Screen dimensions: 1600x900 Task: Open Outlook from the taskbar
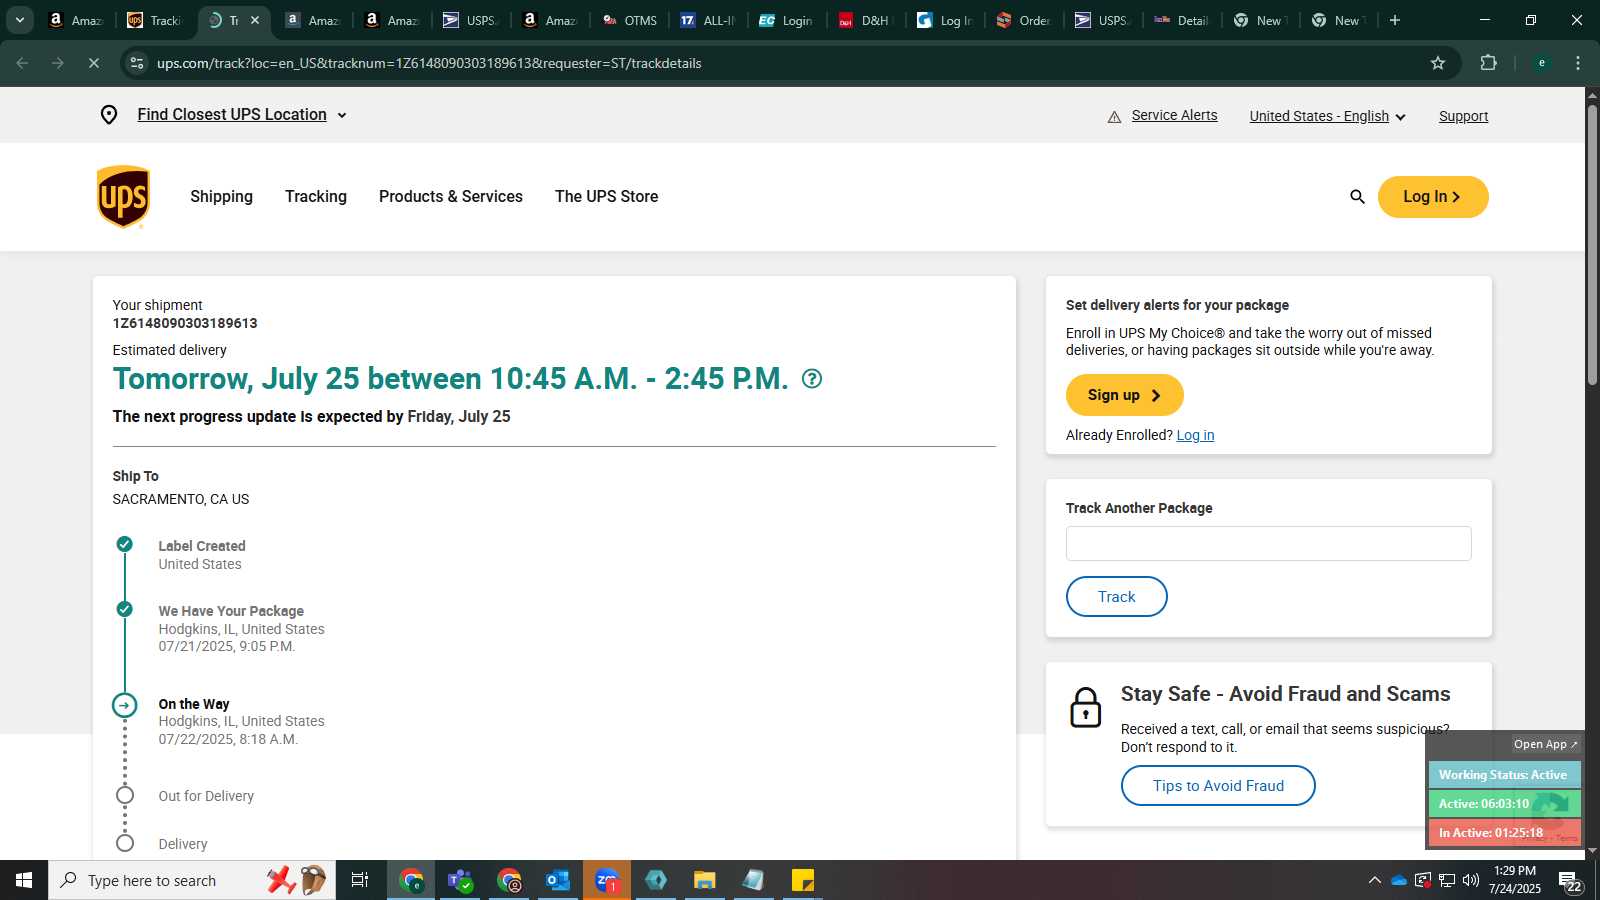[557, 880]
